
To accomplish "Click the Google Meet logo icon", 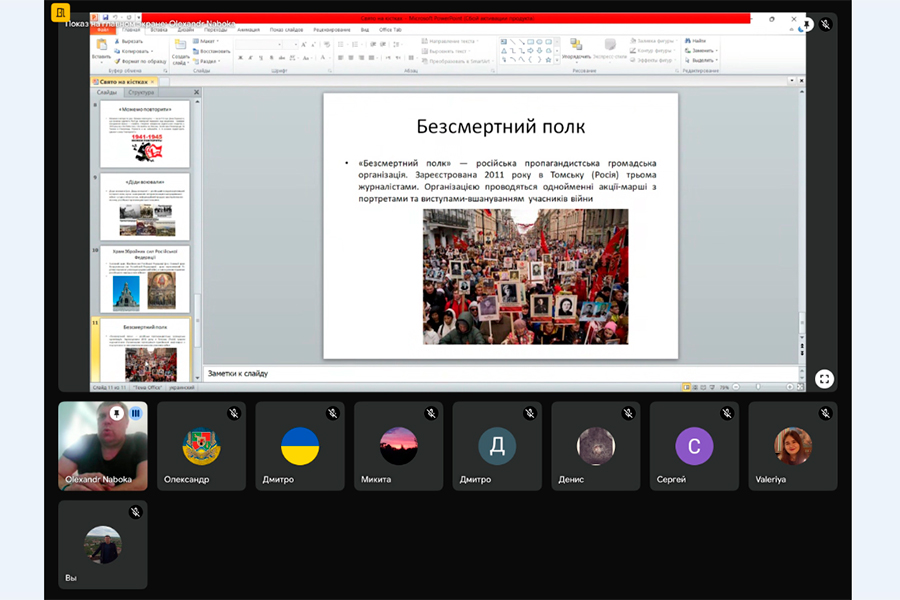I will tap(62, 12).
